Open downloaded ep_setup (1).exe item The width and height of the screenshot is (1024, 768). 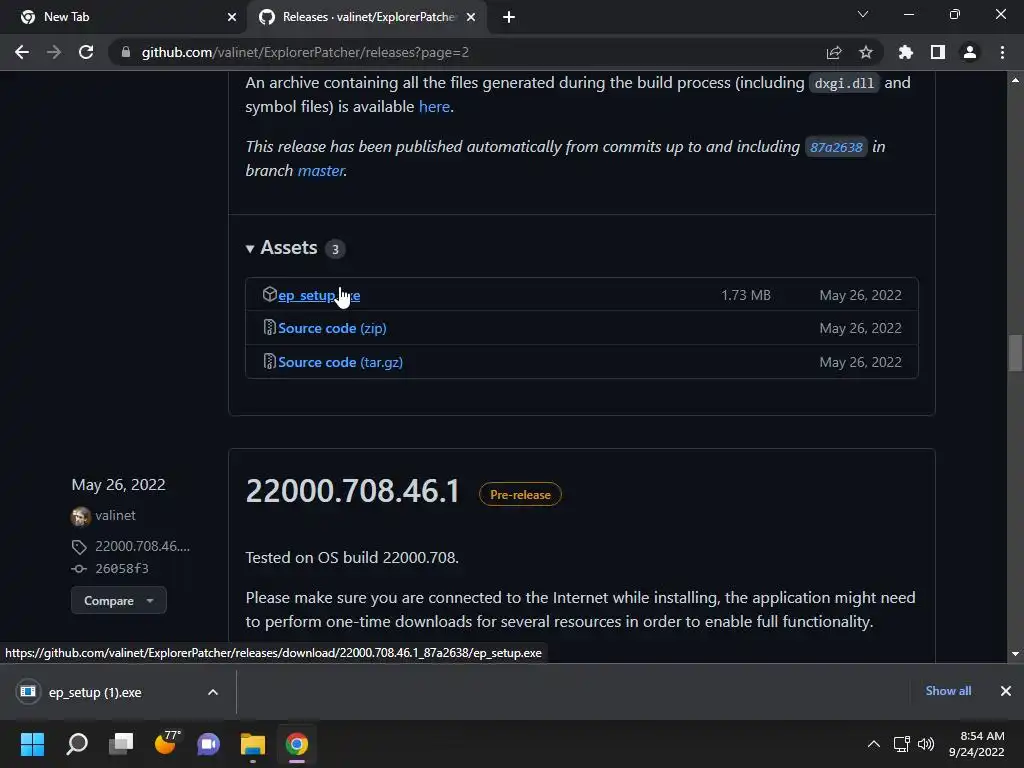(x=95, y=692)
